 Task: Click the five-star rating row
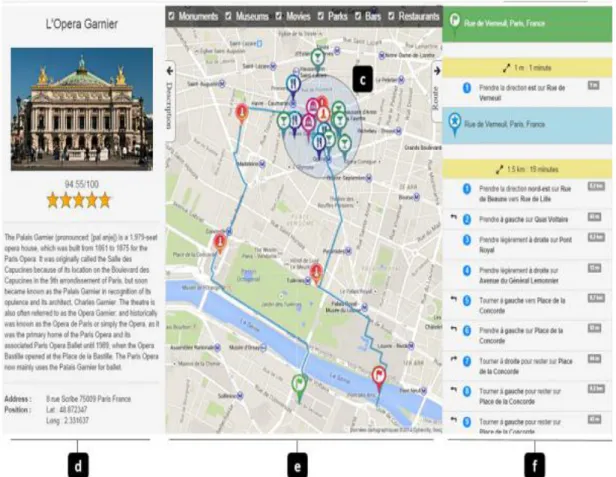click(79, 200)
